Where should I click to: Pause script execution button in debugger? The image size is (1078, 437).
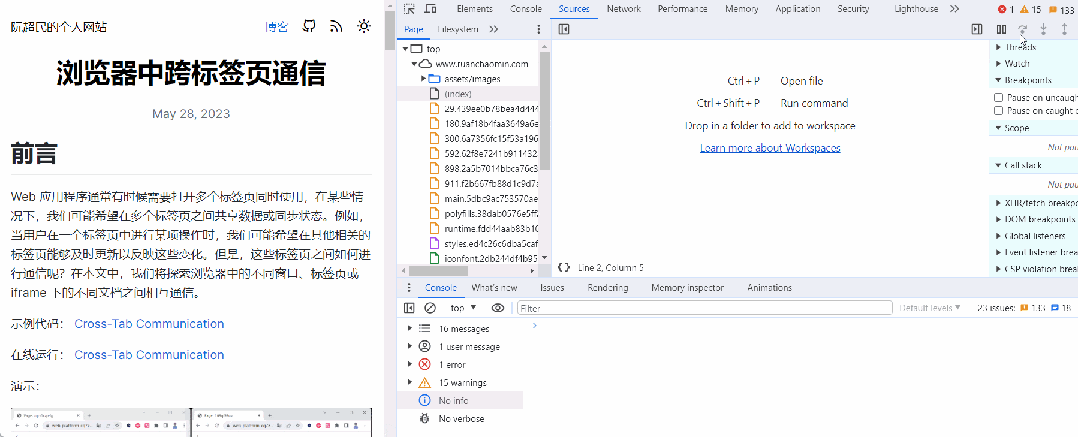click(x=1001, y=29)
